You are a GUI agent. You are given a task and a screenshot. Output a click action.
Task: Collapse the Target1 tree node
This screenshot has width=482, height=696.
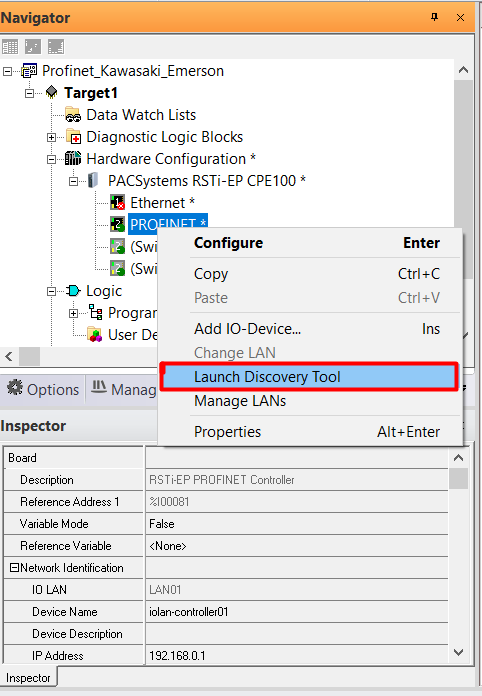click(30, 93)
